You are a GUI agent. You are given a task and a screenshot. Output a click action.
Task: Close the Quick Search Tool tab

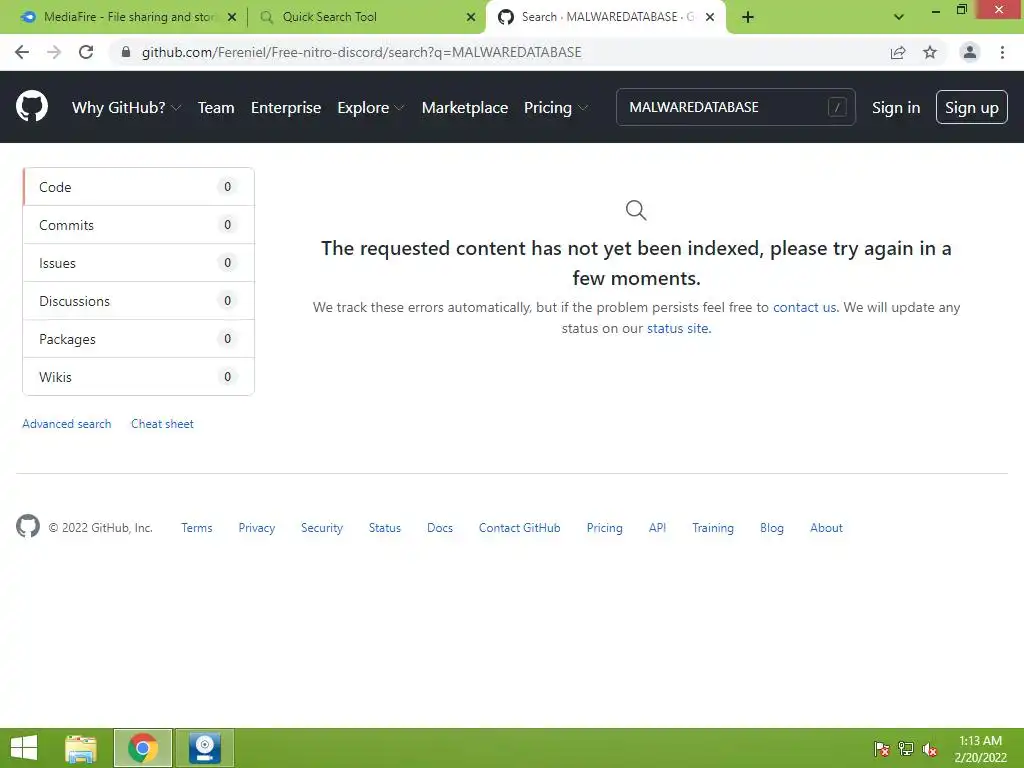[471, 17]
